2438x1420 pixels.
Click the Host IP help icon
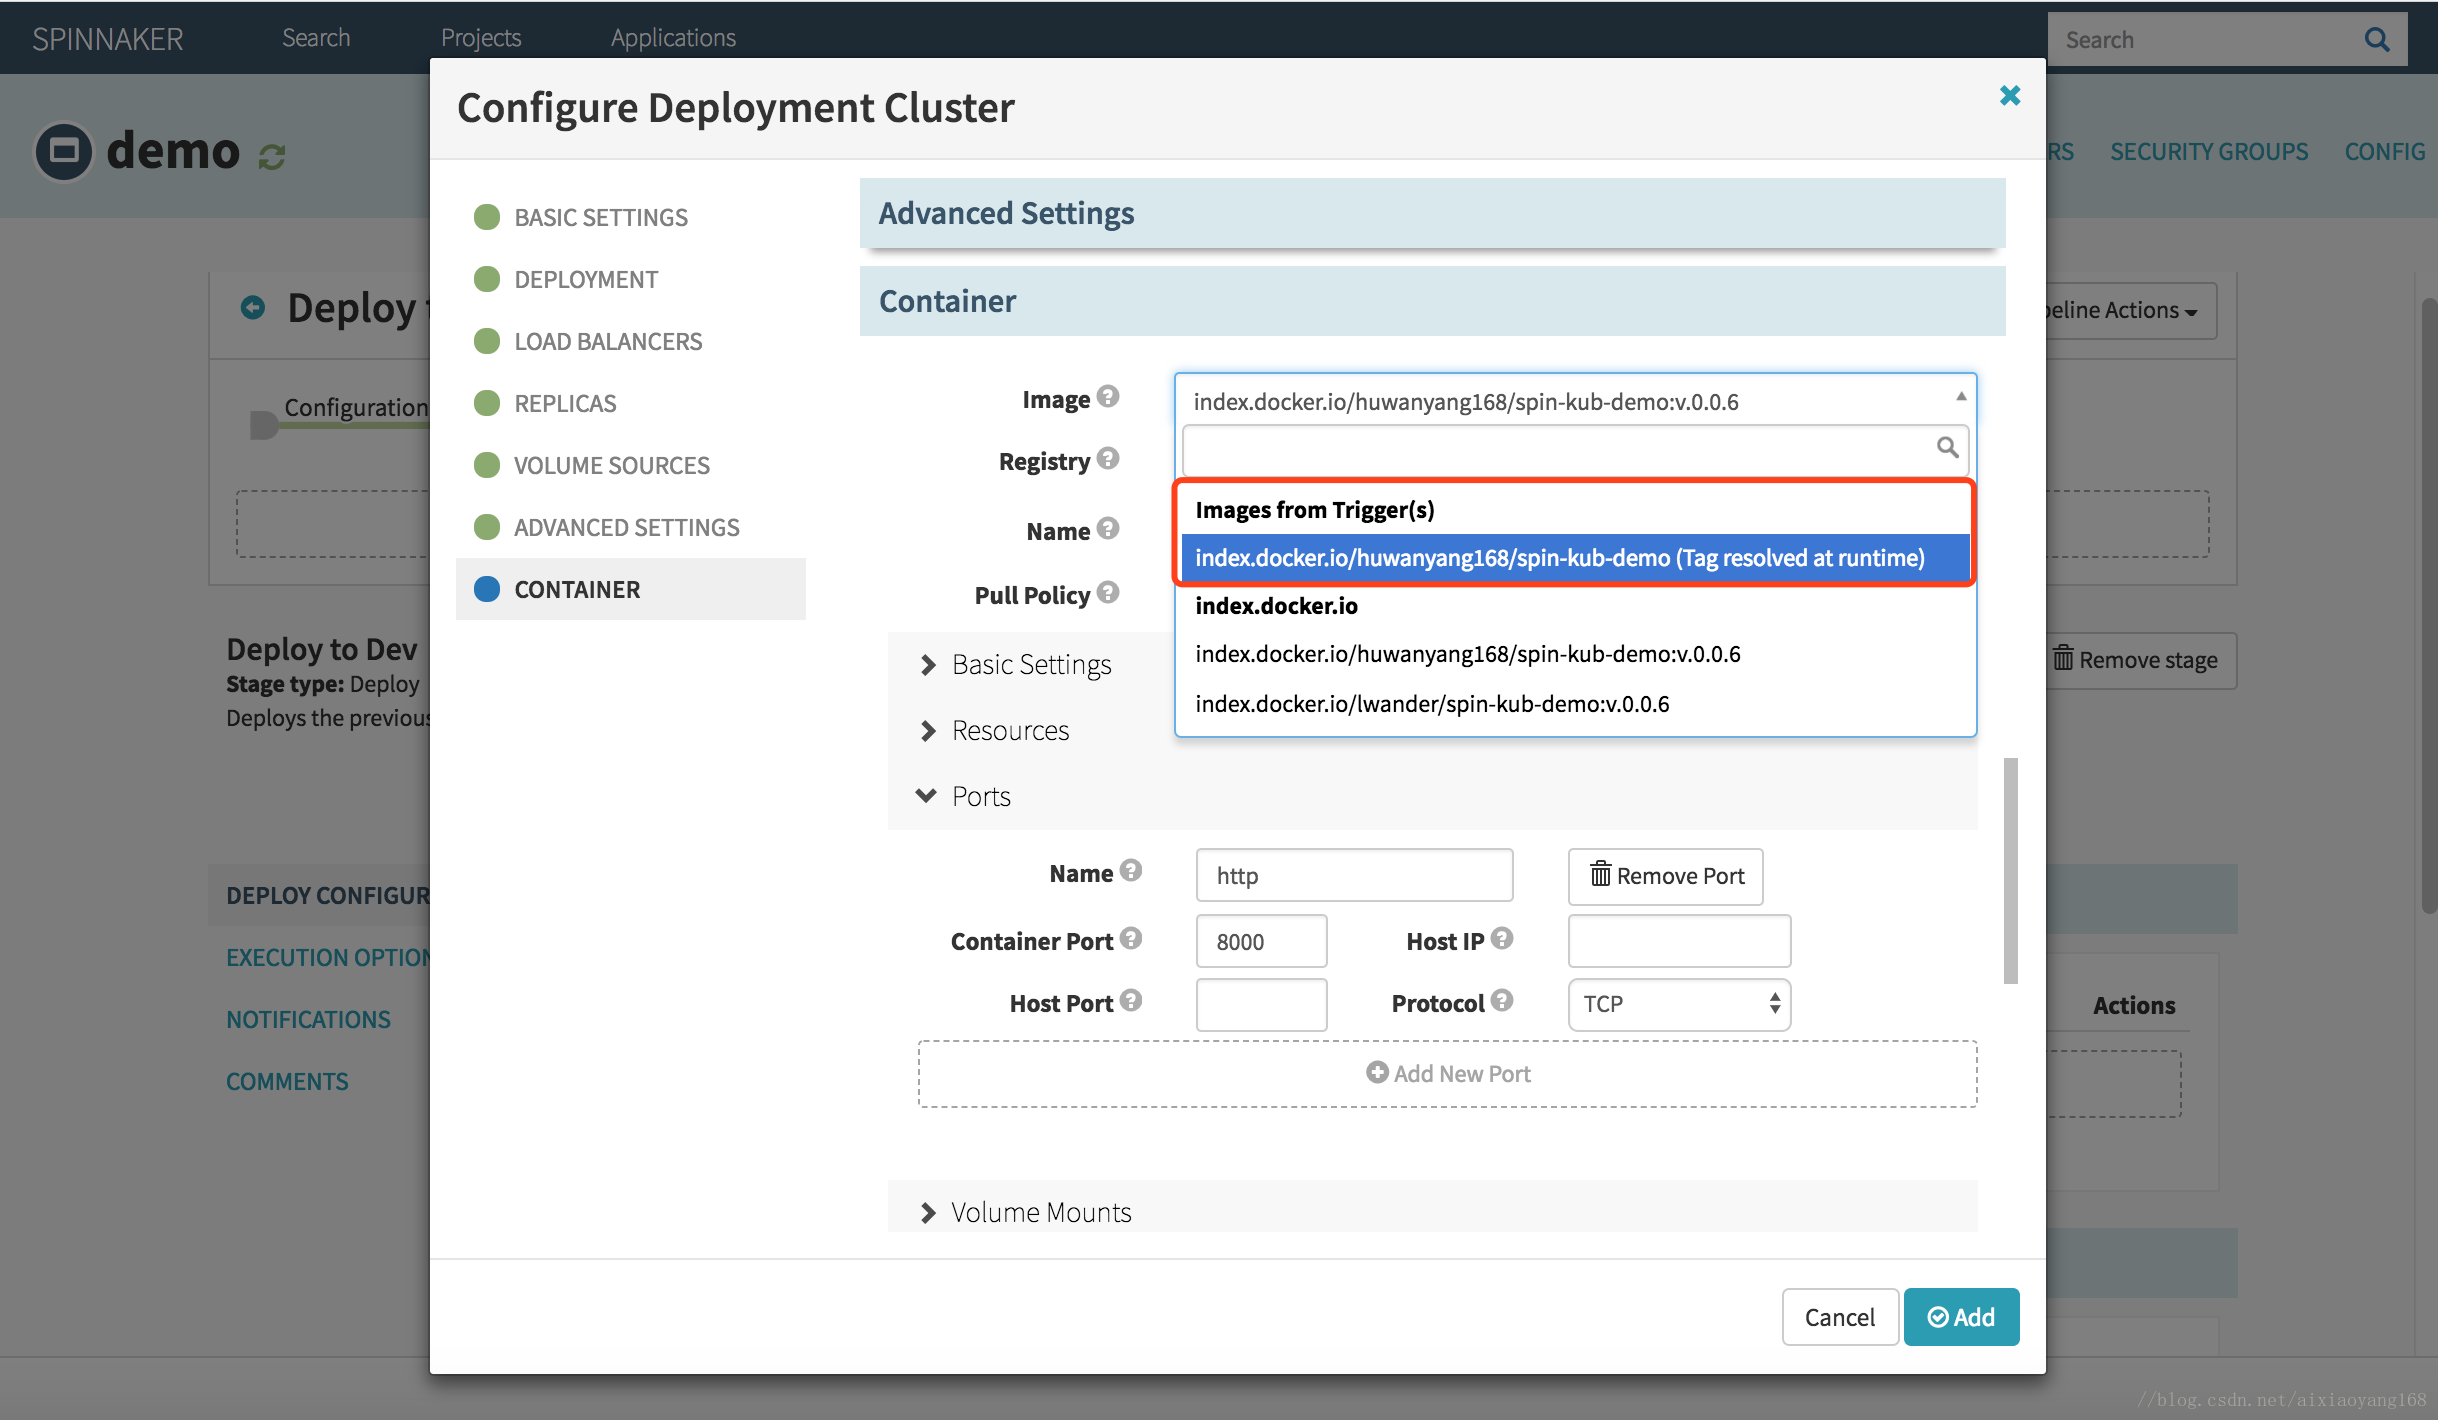point(1501,939)
